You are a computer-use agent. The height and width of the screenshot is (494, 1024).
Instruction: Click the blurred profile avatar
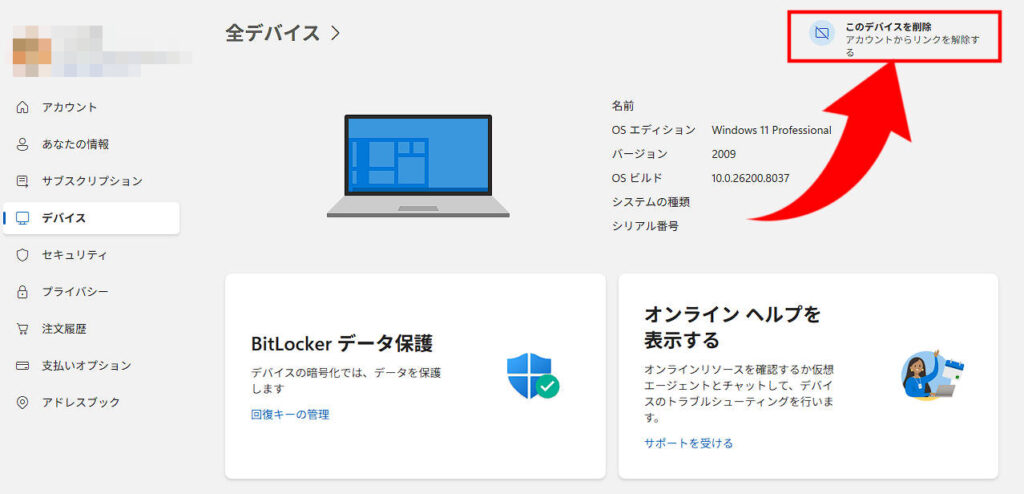click(x=33, y=51)
